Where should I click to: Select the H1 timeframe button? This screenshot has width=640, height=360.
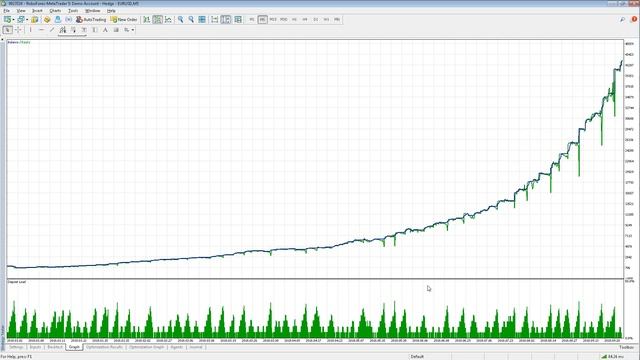[x=294, y=19]
